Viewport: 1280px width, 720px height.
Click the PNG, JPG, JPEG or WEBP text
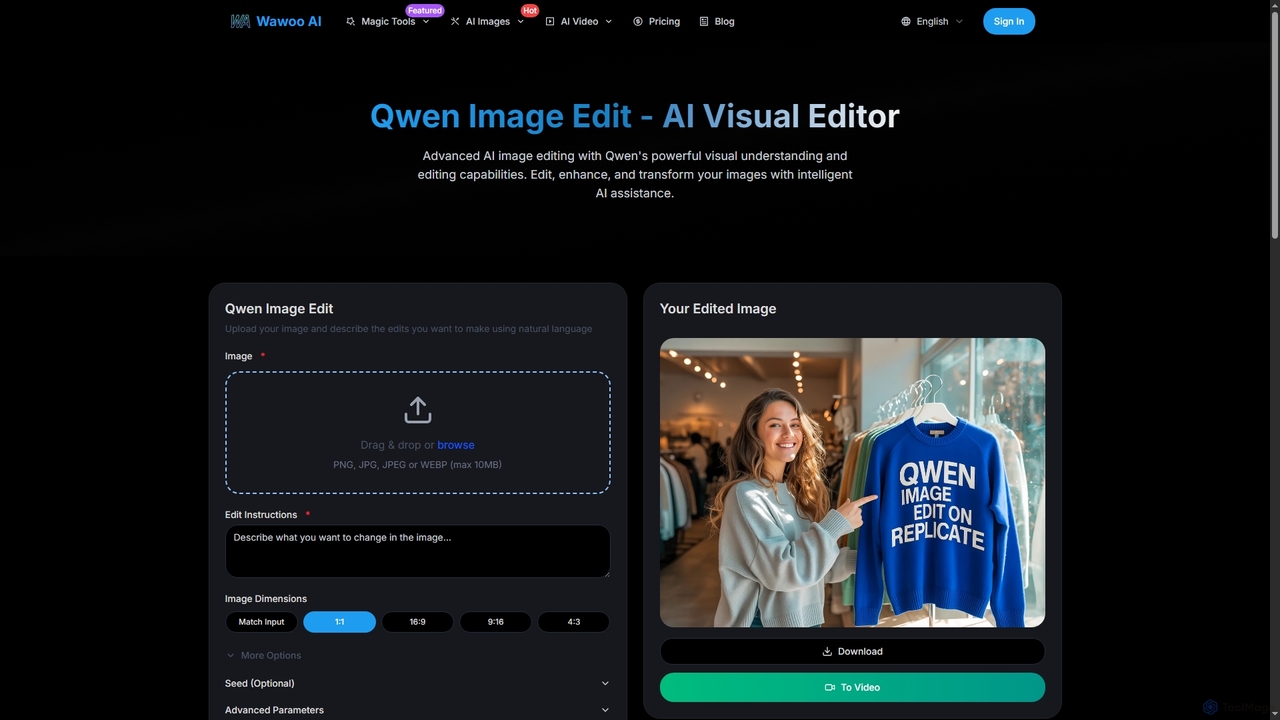tap(418, 465)
